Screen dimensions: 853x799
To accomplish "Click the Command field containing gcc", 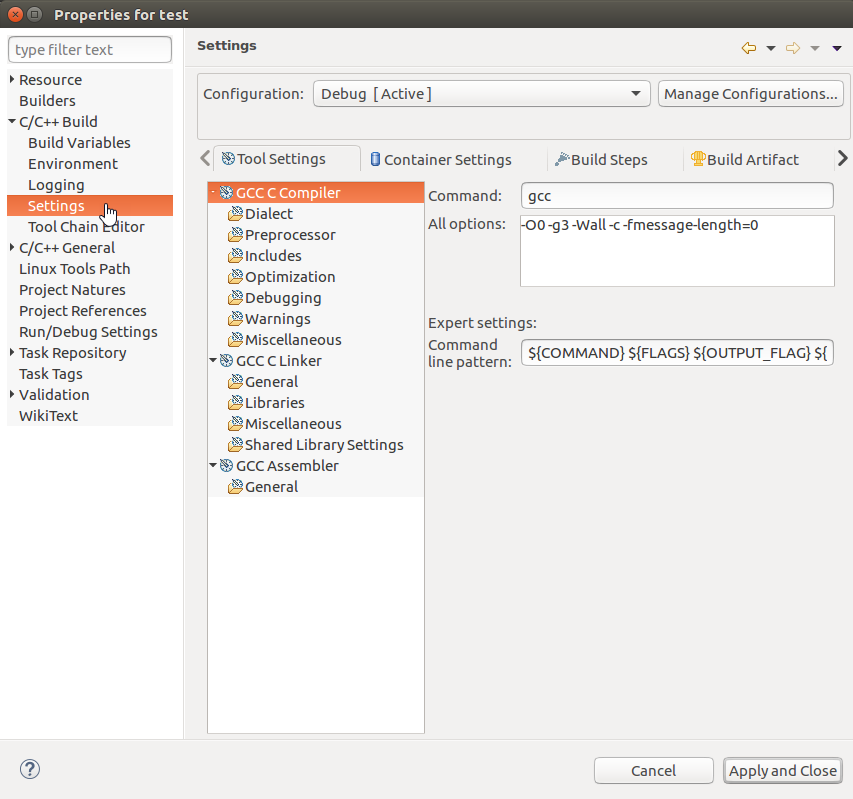I will pos(677,196).
